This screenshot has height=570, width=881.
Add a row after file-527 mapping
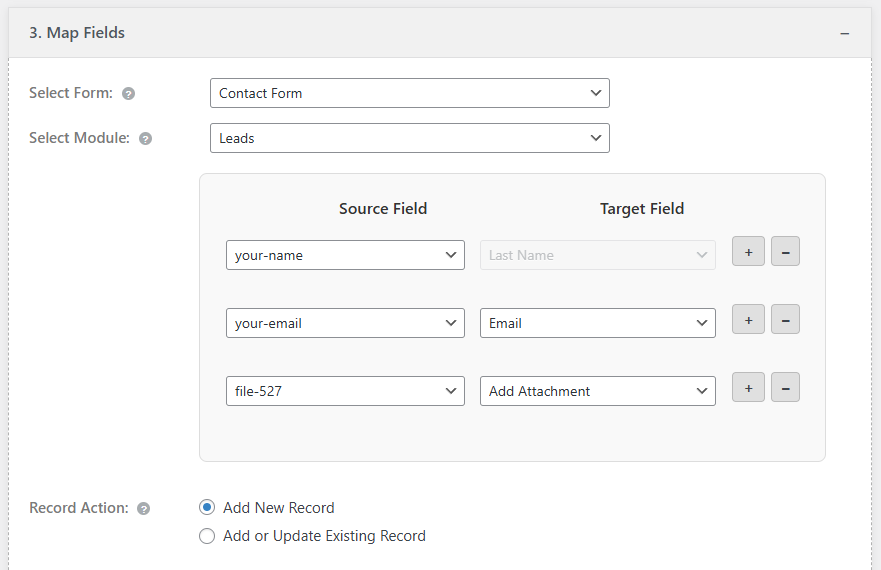pos(748,388)
